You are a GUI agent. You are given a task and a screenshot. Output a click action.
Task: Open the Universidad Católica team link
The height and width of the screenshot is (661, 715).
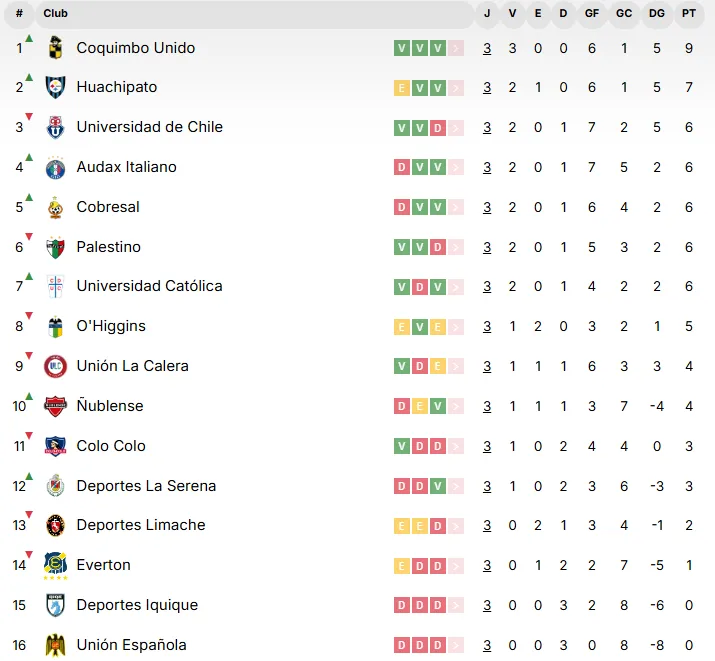(149, 286)
